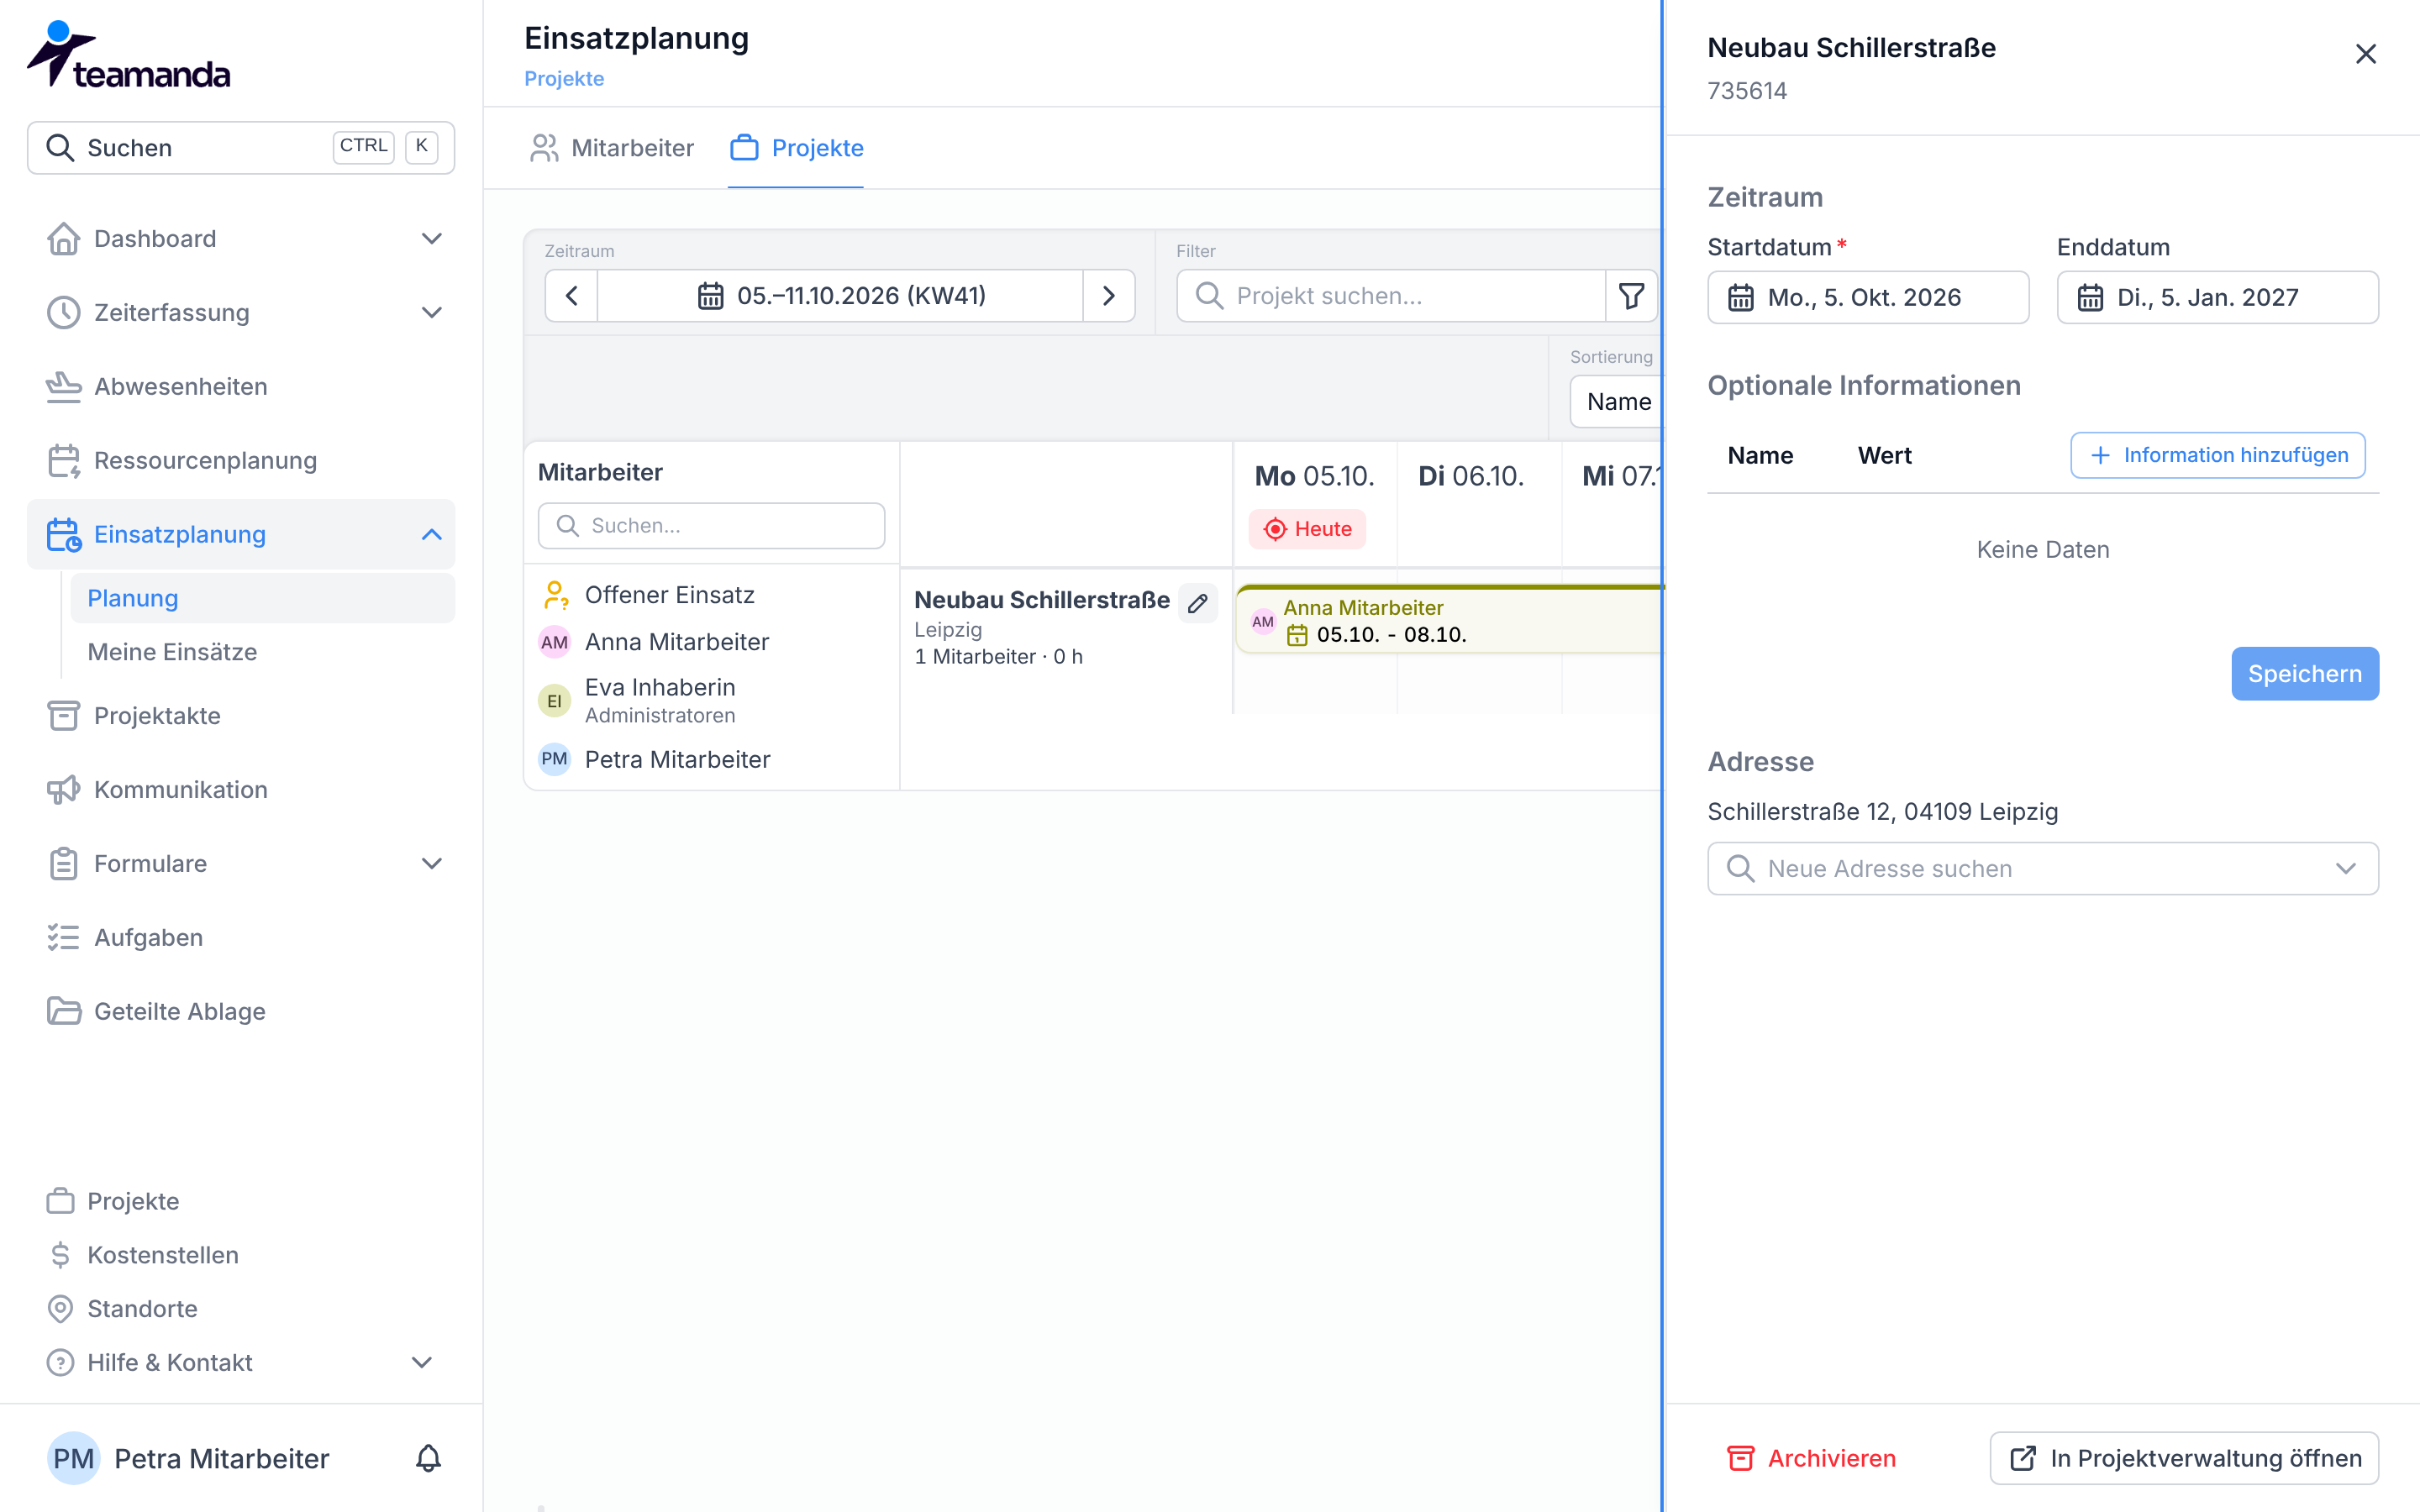Open the Neue Adresse suchen dropdown
The width and height of the screenshot is (2420, 1512).
pos(2042,868)
